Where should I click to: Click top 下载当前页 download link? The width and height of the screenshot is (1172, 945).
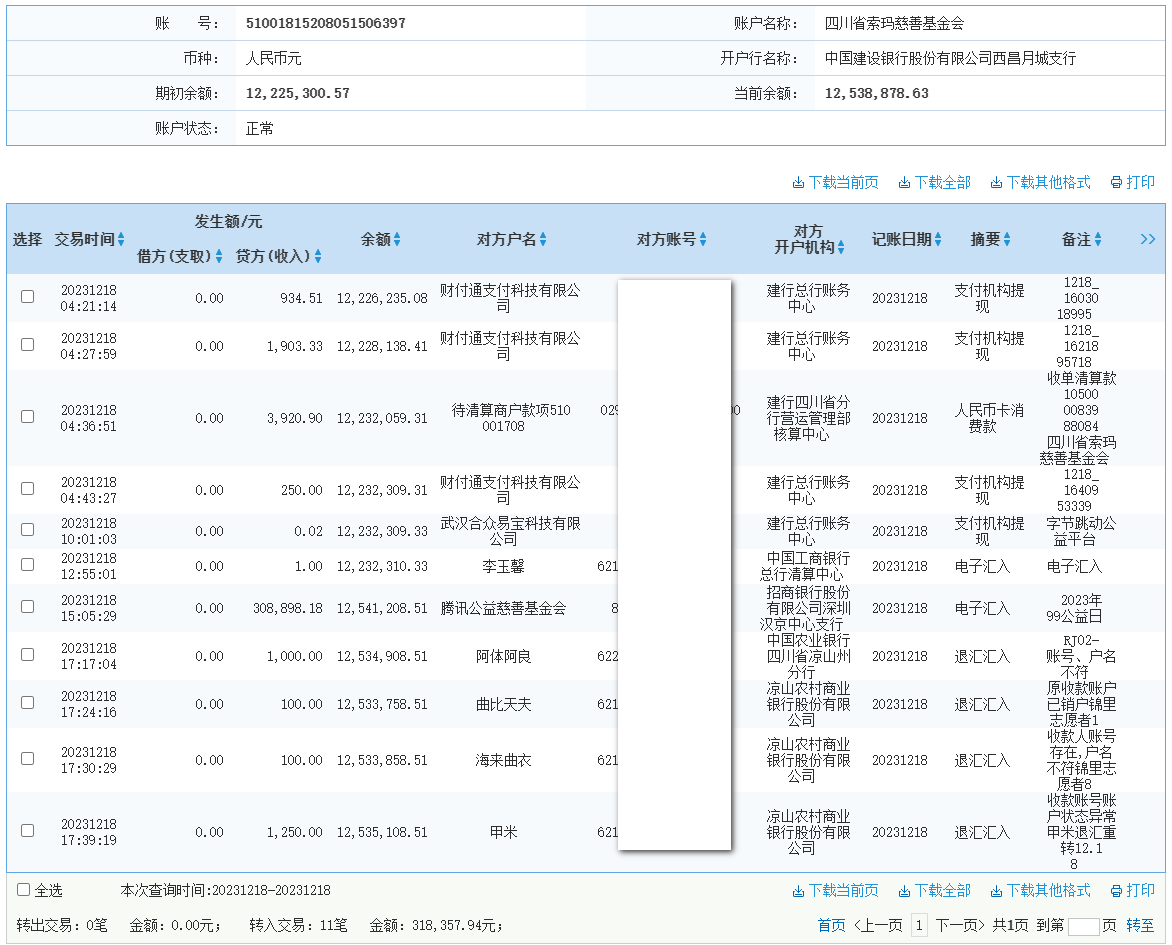[836, 182]
